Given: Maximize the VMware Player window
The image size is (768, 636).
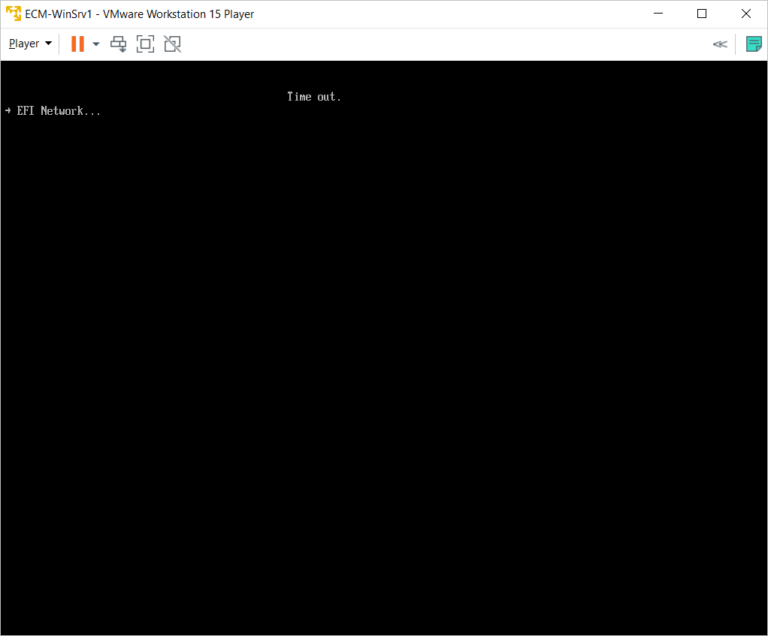Looking at the screenshot, I should (702, 14).
